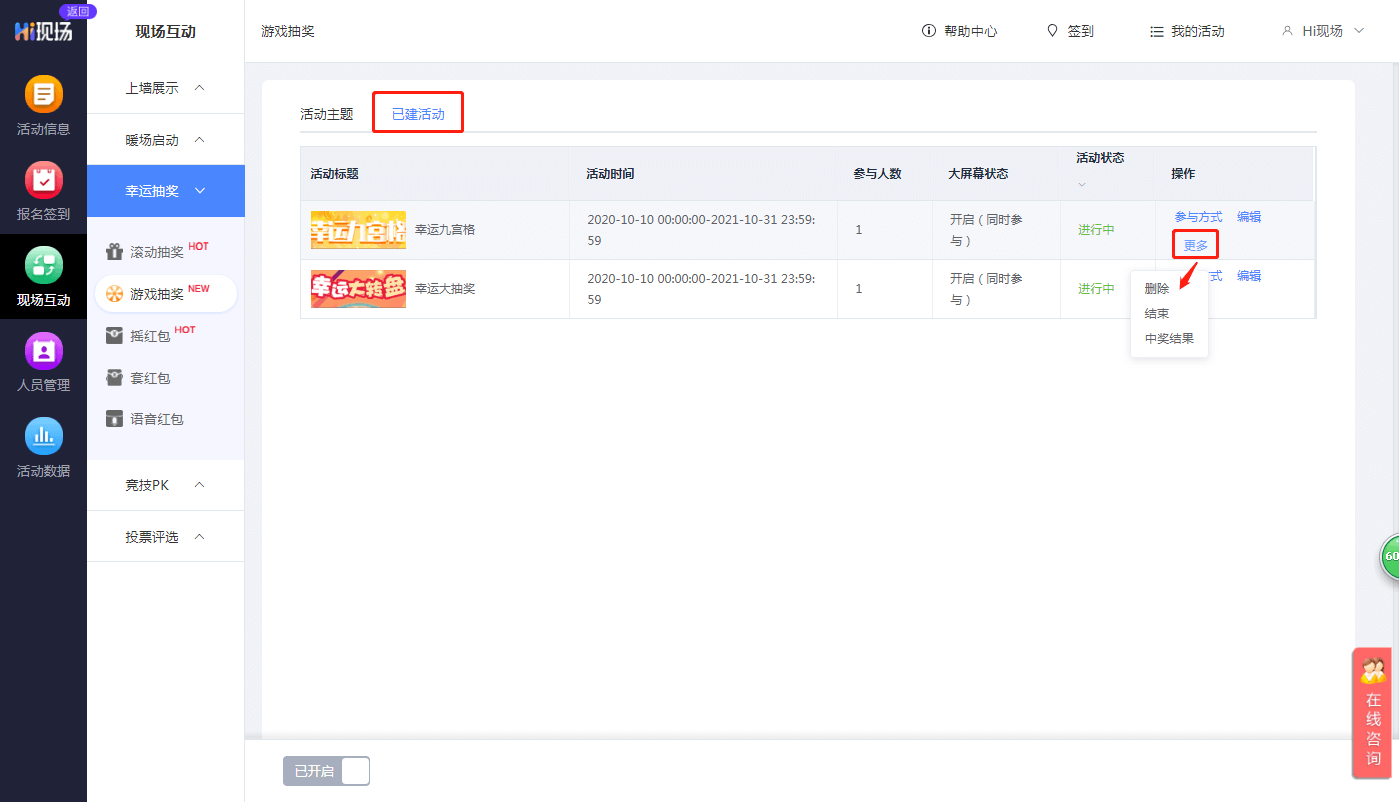Choose 删除 from the 更多 menu
The width and height of the screenshot is (1399, 802).
pyautogui.click(x=1157, y=288)
